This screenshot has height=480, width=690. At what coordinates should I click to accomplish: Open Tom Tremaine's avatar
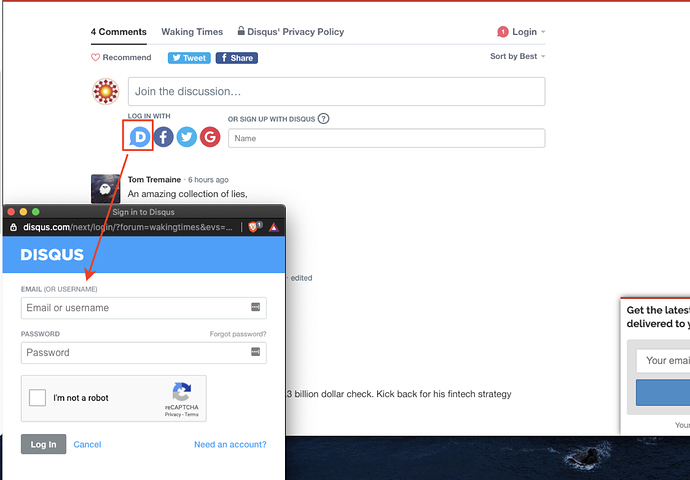[x=105, y=189]
